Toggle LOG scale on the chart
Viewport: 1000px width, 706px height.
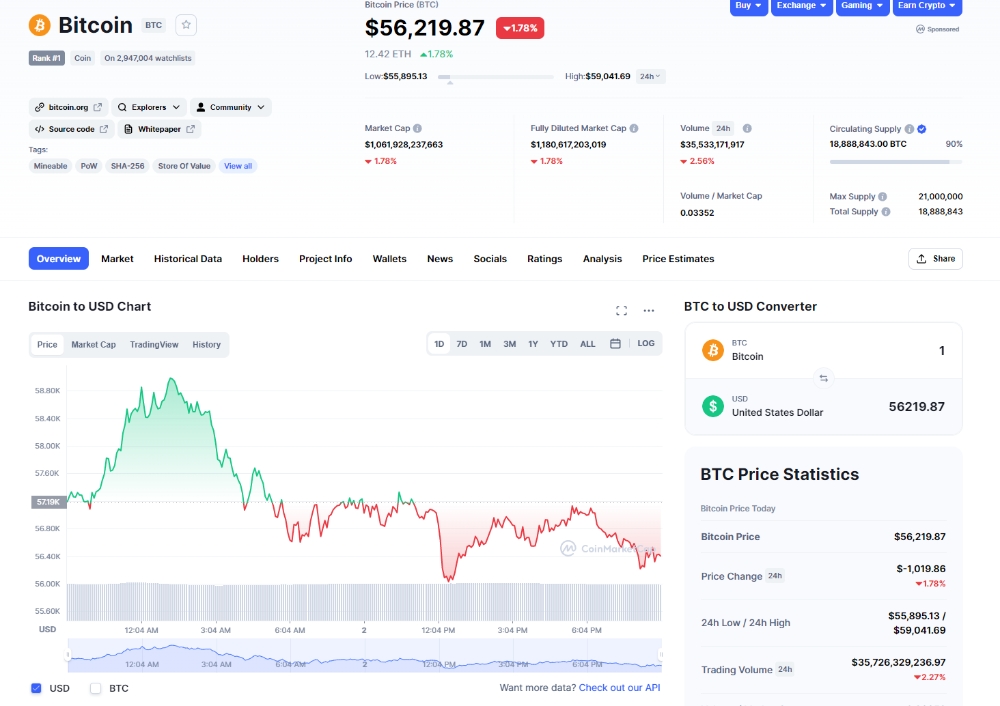click(x=645, y=343)
